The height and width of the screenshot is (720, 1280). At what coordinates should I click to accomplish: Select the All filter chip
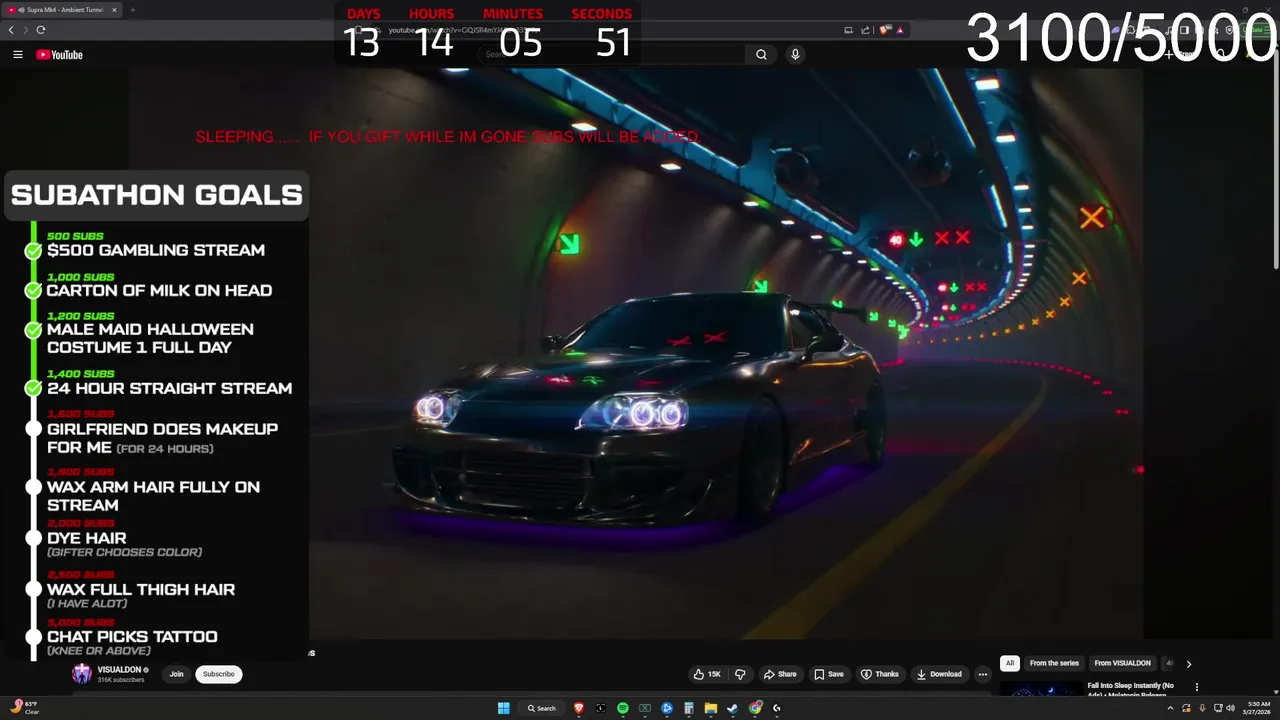1010,663
